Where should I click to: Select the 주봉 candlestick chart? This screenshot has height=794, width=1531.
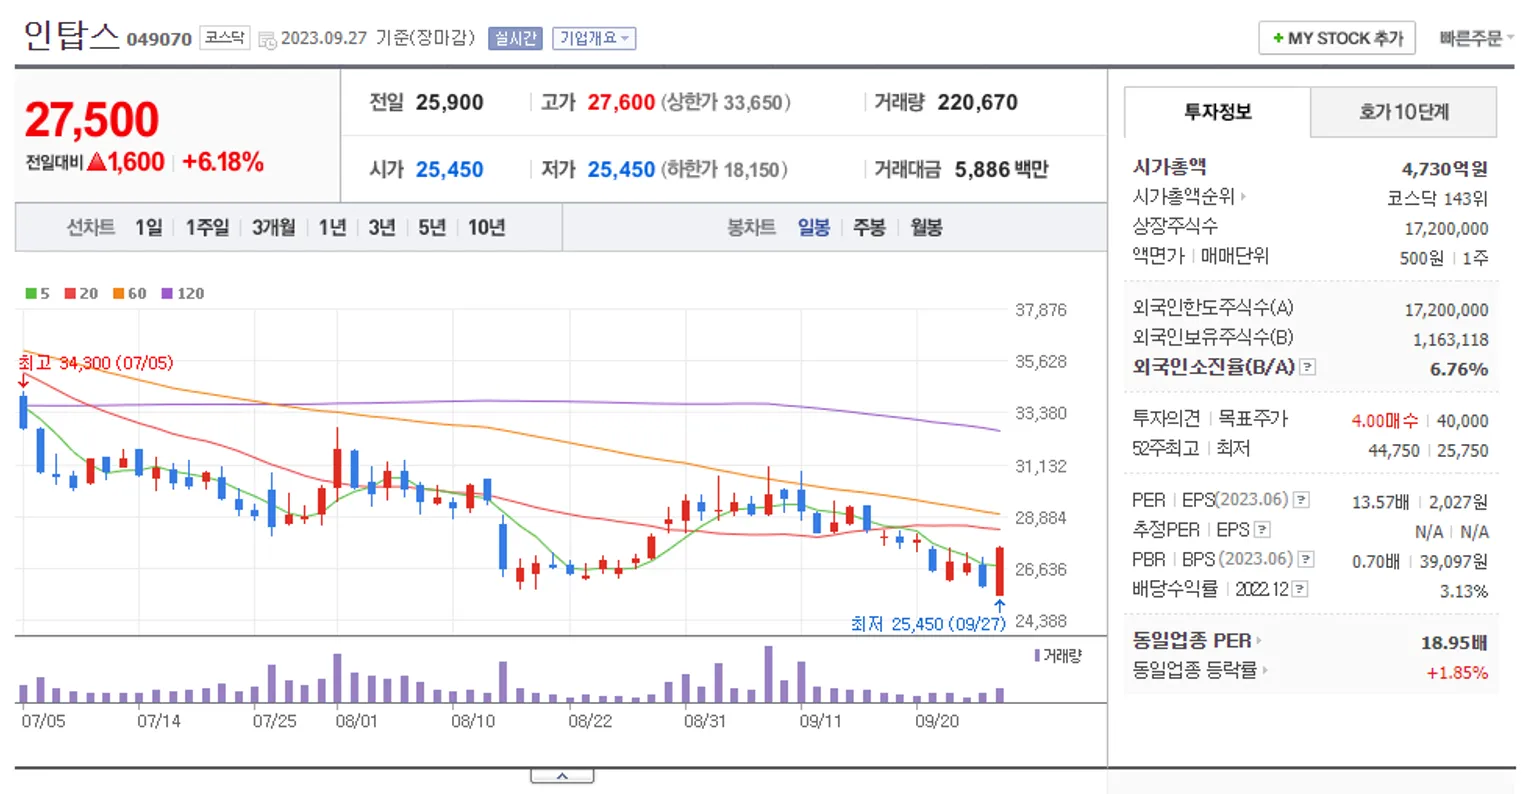869,227
